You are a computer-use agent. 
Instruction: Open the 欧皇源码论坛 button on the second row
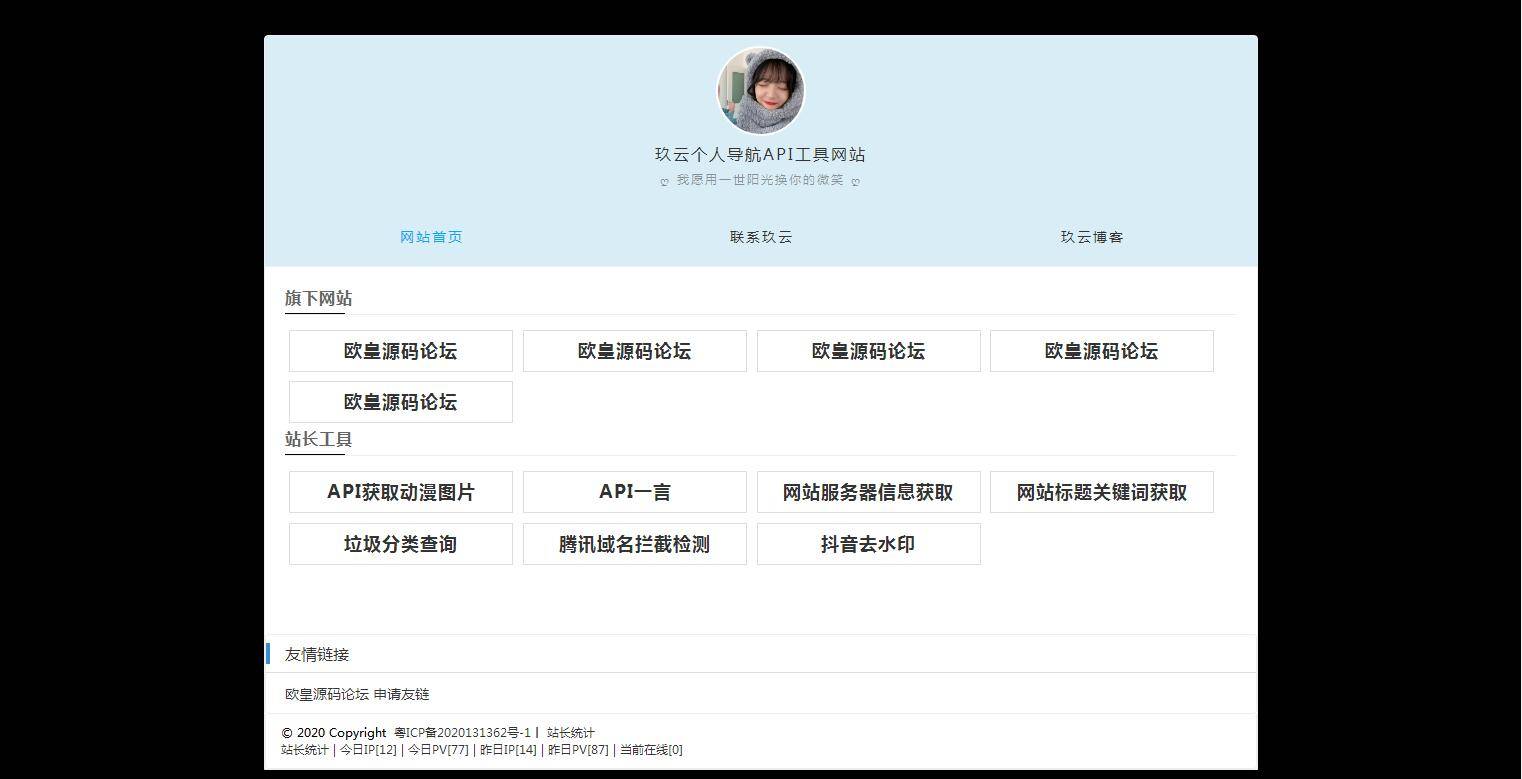(x=400, y=402)
